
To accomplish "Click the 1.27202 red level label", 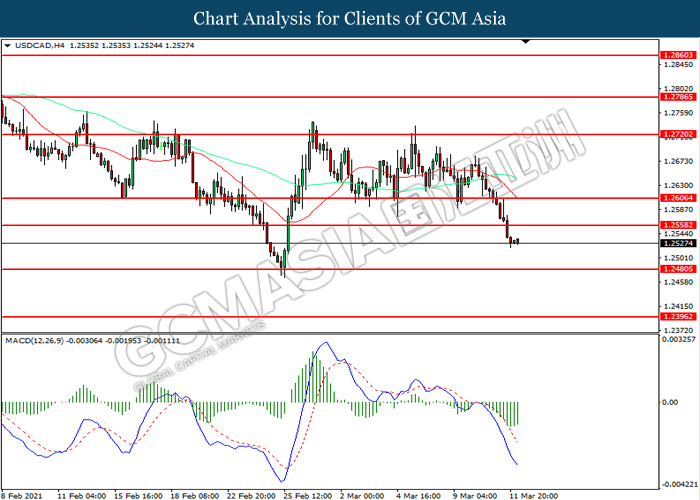I will pos(678,134).
